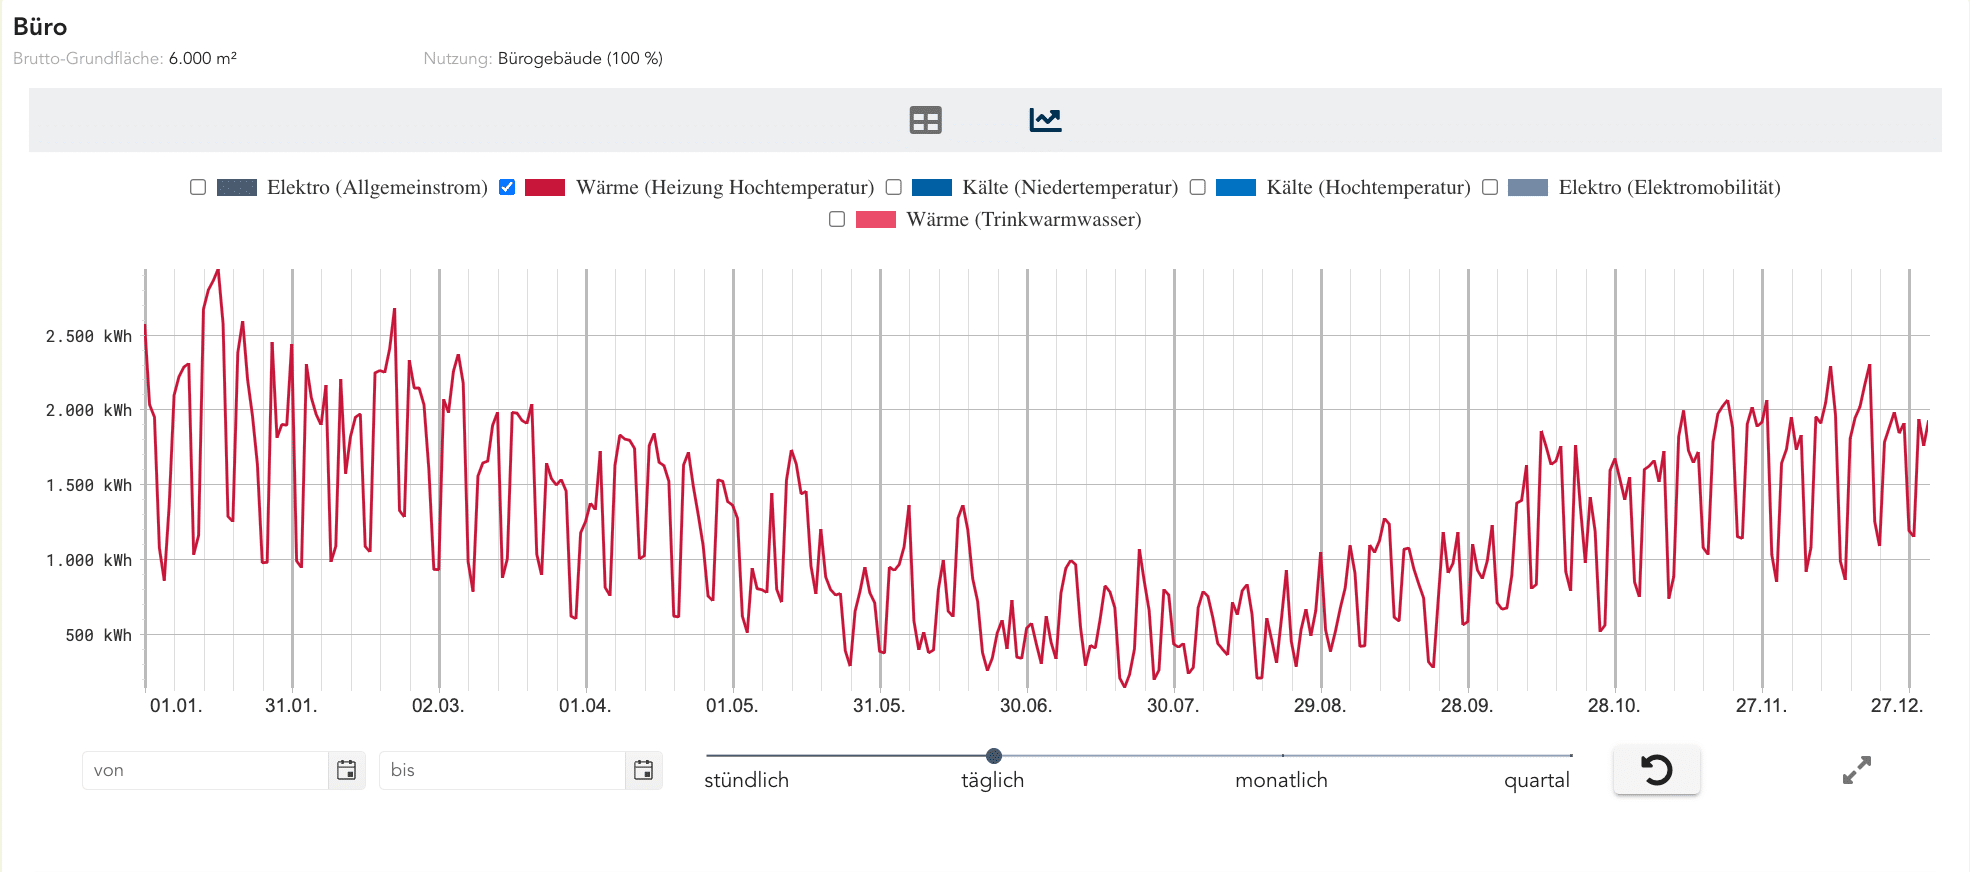Choose the quartal resolution label

point(1536,780)
